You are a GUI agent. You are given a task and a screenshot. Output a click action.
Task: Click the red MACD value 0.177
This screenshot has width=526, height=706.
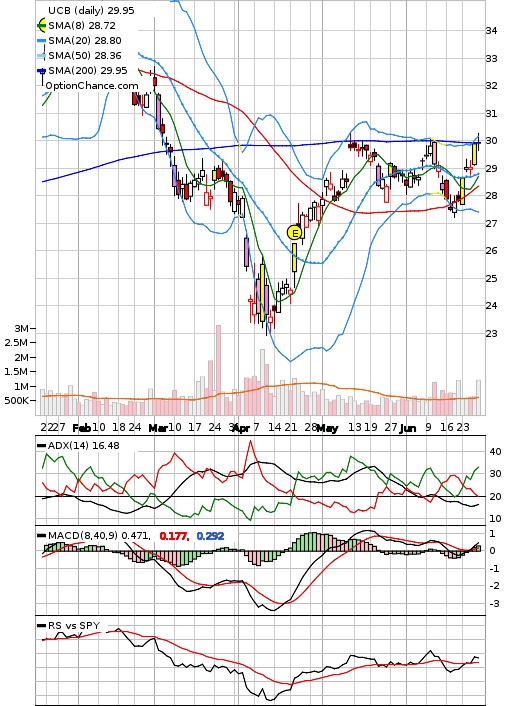click(x=174, y=536)
